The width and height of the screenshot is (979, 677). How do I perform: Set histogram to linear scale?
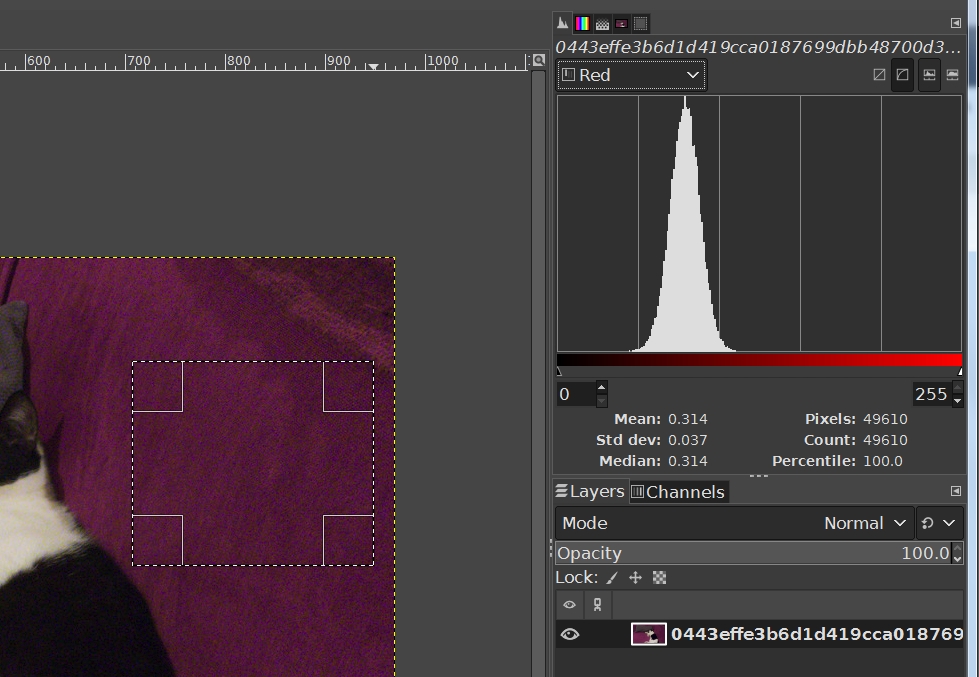(879, 75)
